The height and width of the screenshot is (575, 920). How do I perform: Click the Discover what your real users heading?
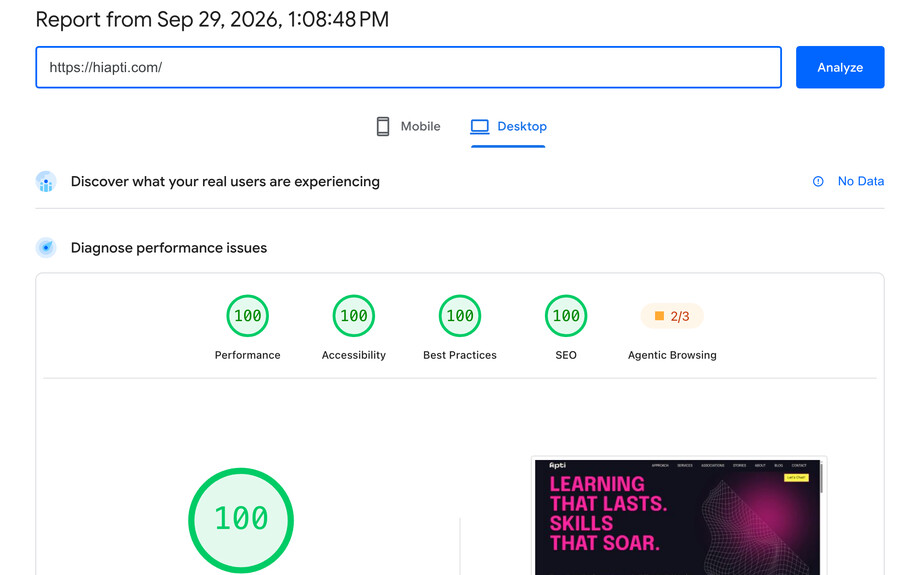(225, 182)
